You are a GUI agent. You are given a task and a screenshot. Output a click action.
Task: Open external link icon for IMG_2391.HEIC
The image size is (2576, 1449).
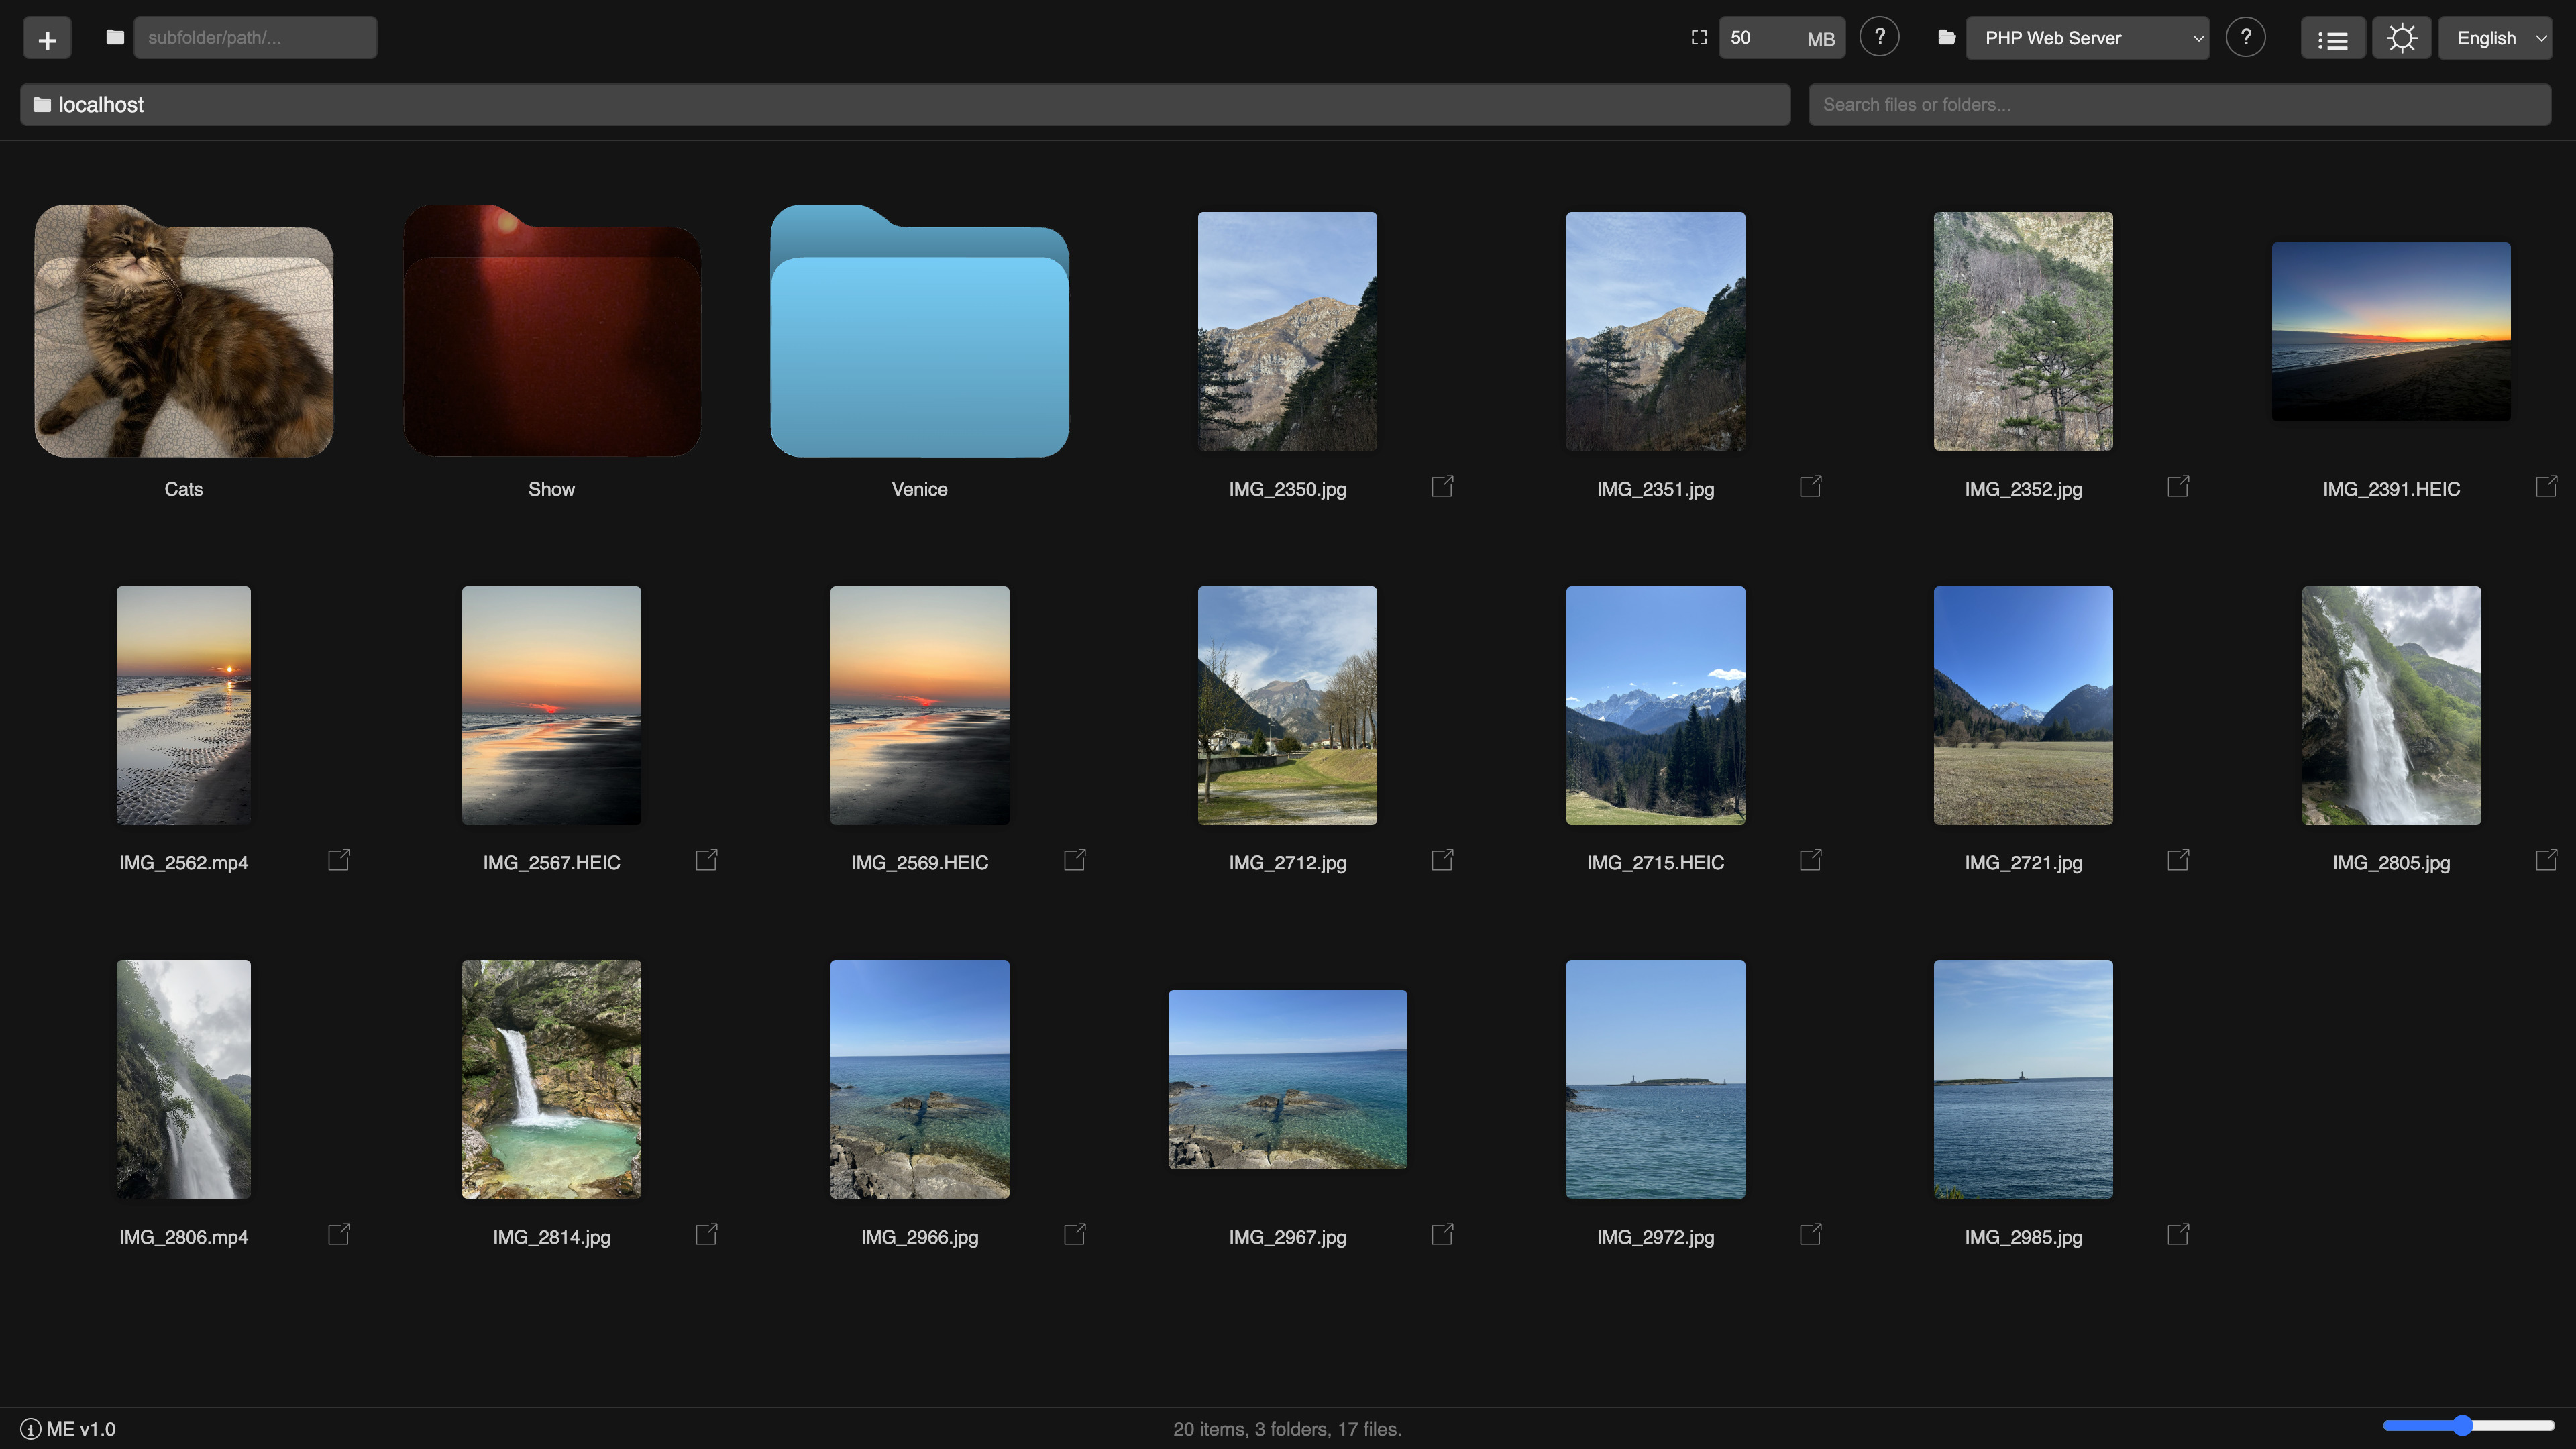click(2546, 487)
